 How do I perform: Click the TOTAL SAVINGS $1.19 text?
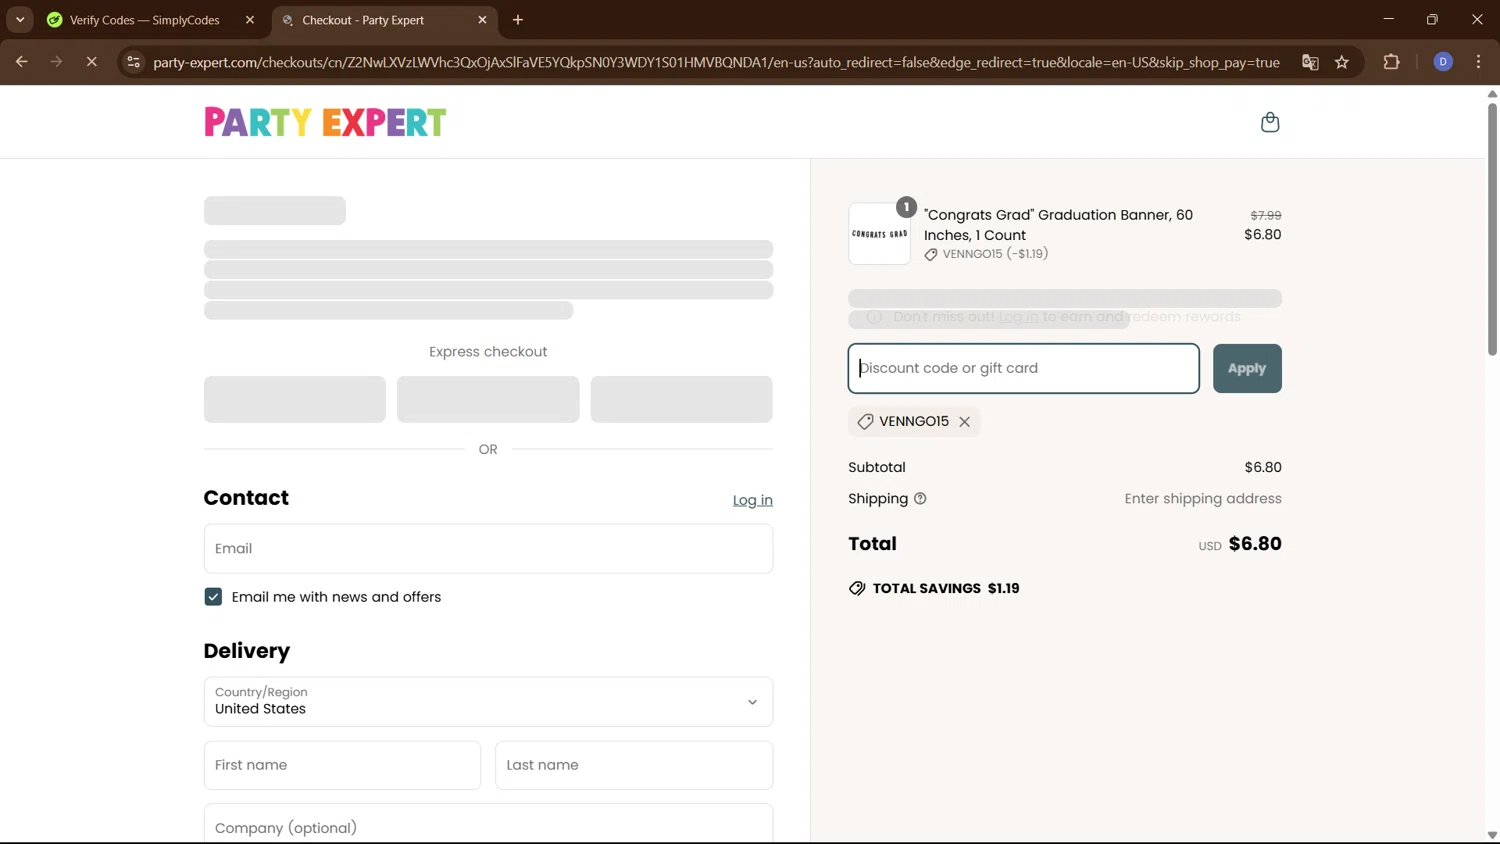coord(946,588)
